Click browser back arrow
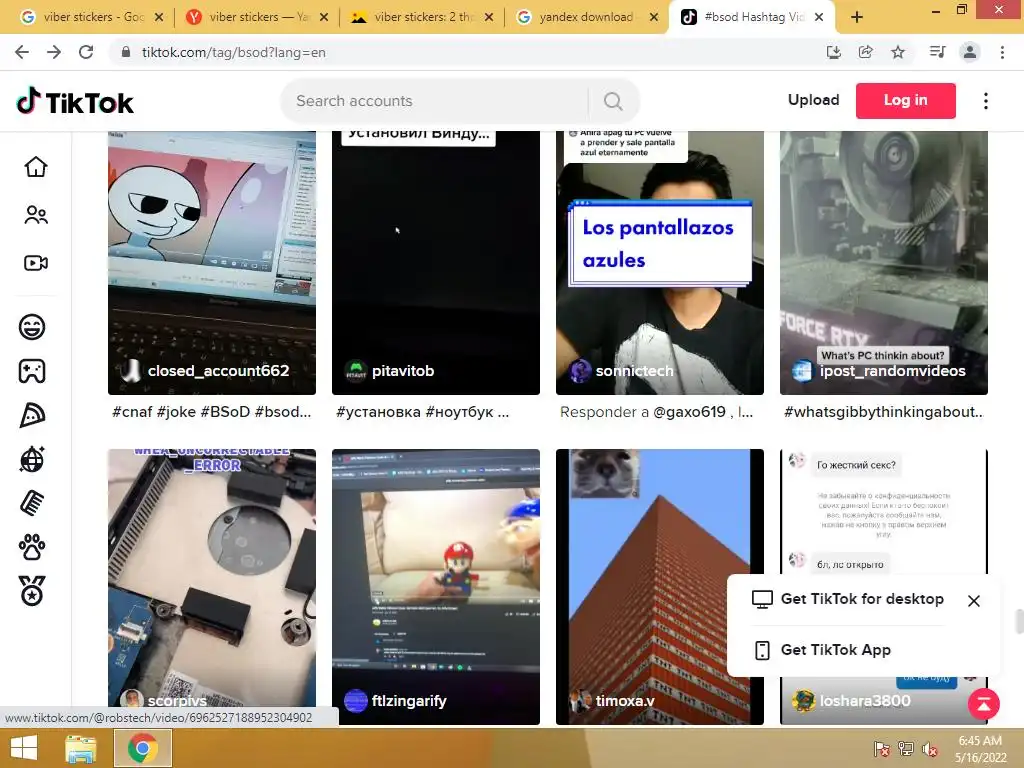 (x=22, y=52)
